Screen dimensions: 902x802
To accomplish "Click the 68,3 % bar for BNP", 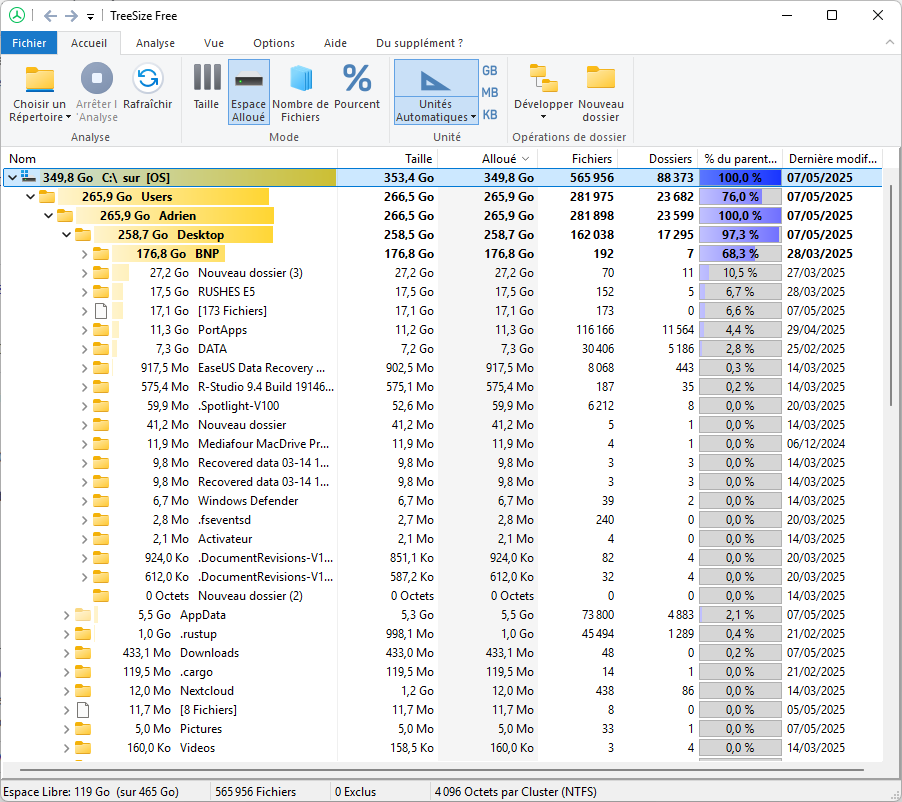I will 740,254.
